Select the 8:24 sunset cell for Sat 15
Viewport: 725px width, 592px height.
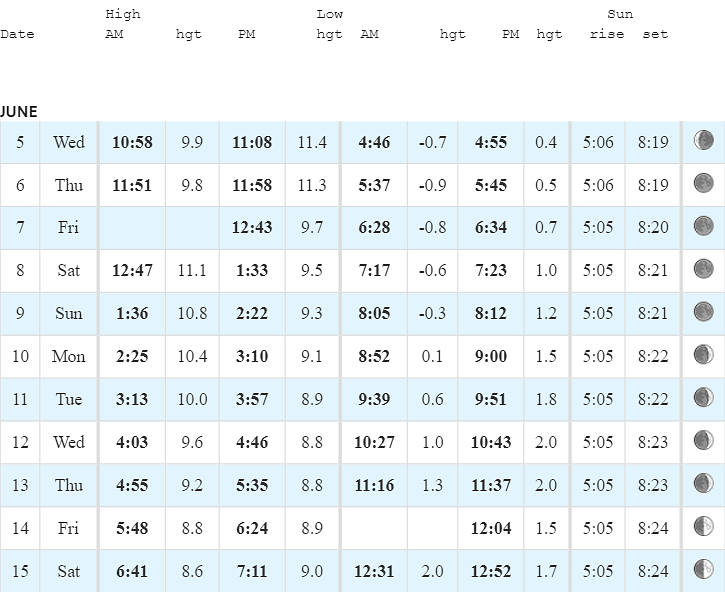tap(653, 571)
